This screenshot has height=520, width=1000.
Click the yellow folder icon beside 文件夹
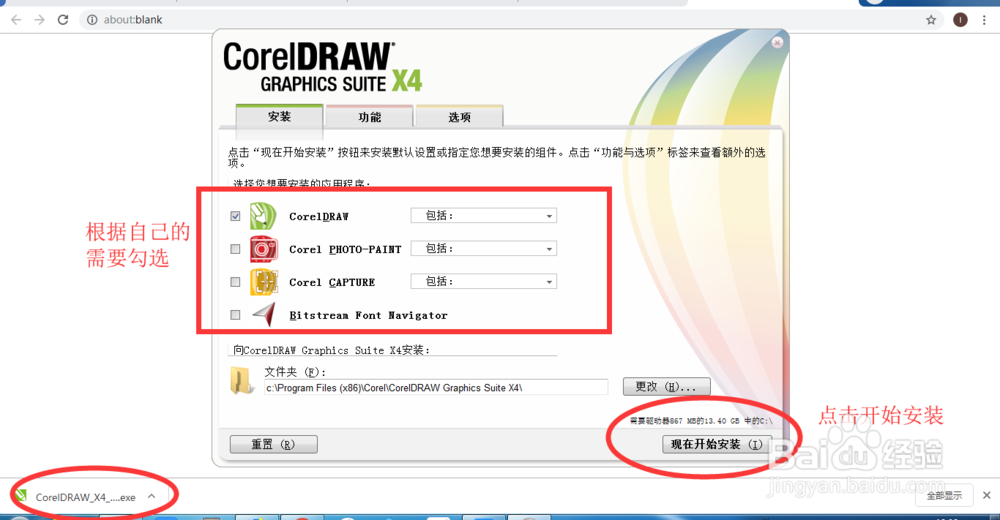(242, 381)
